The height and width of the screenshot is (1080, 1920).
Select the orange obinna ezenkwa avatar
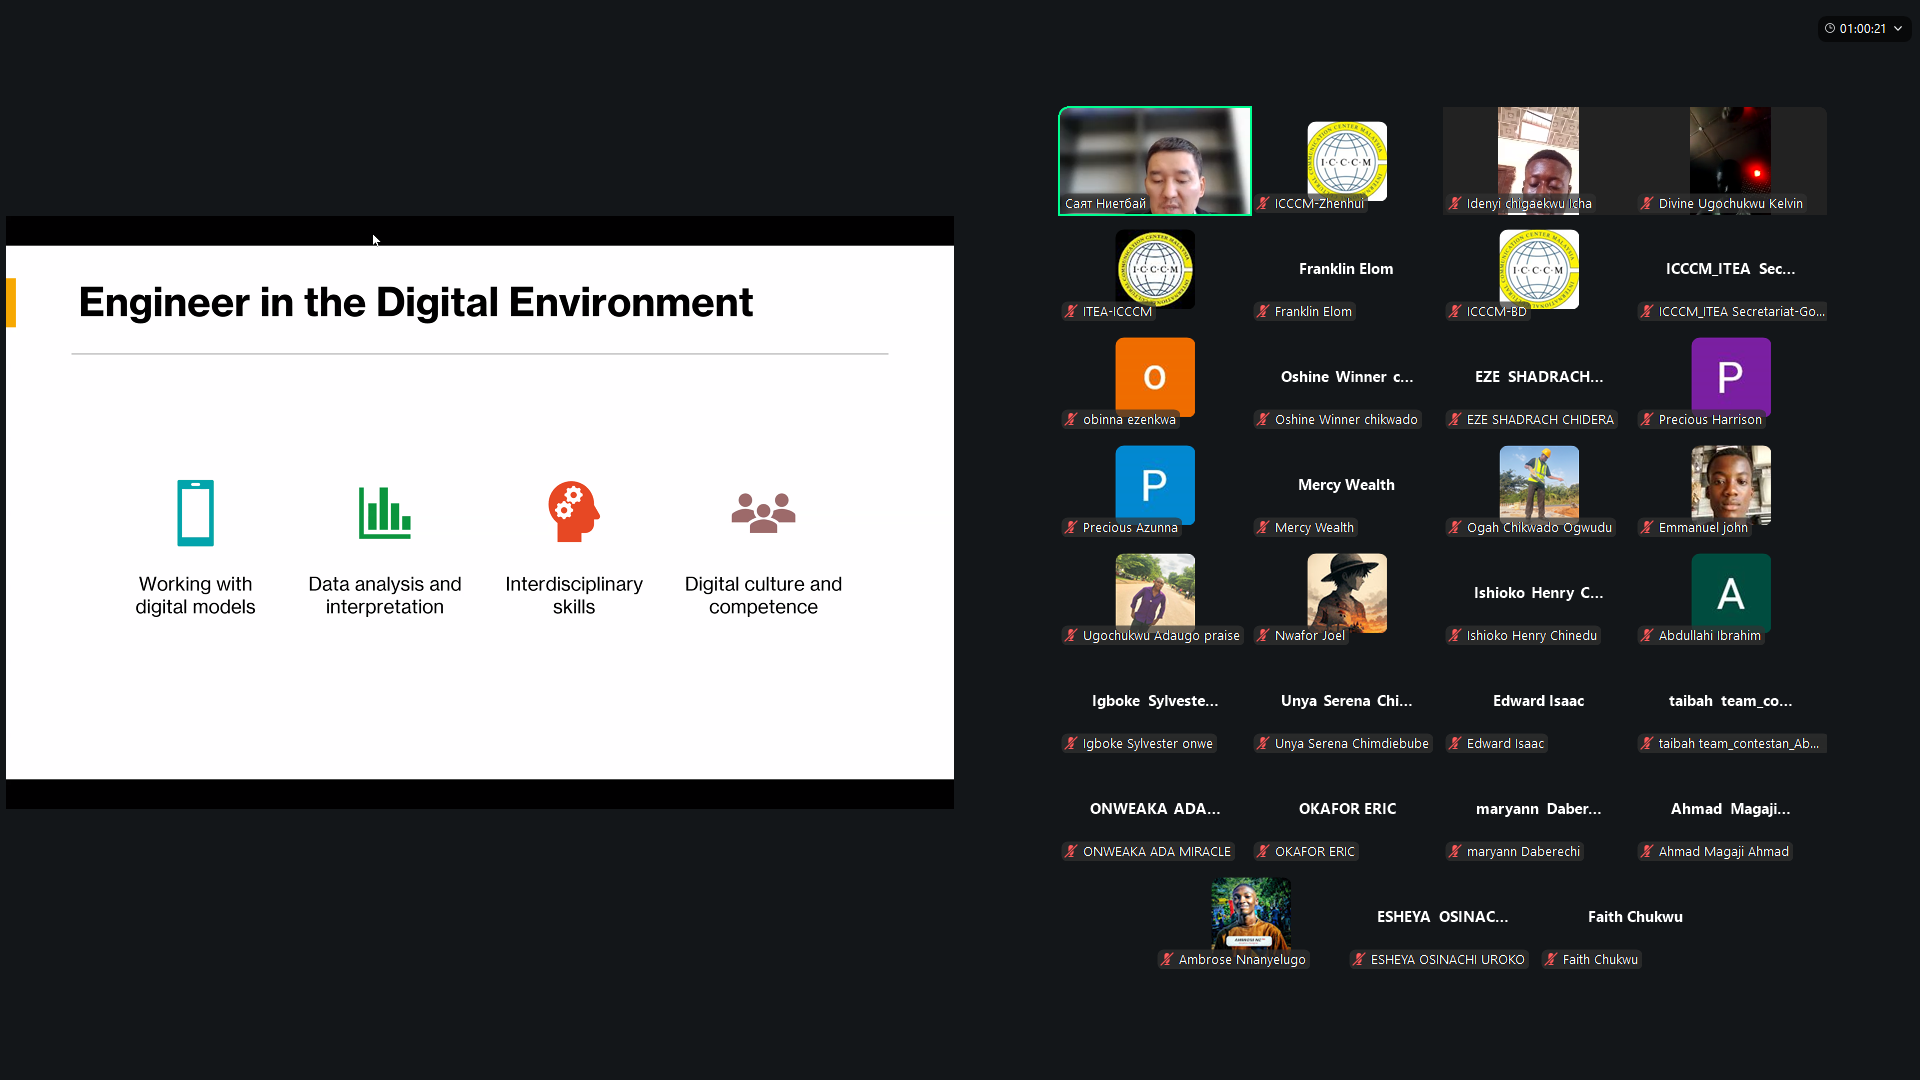click(1155, 376)
